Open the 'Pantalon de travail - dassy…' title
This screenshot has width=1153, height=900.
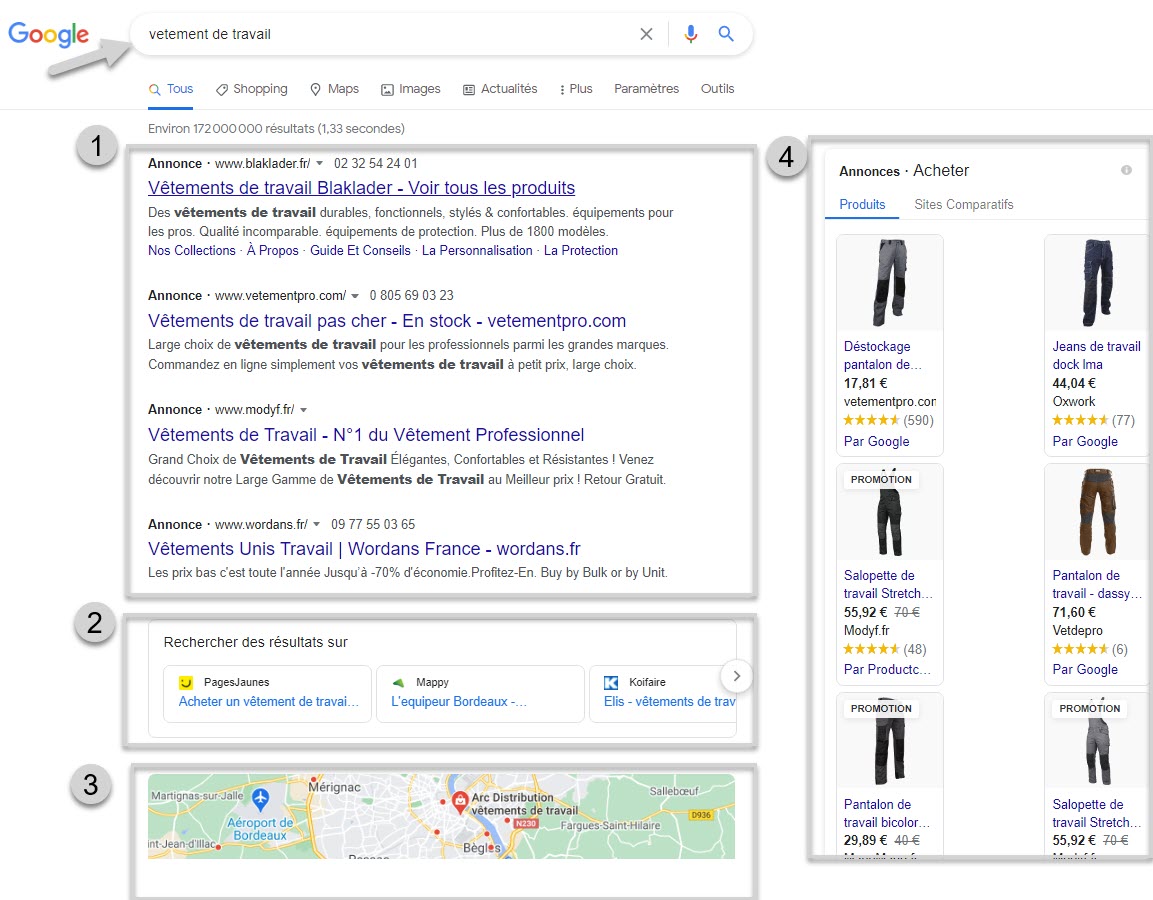[1096, 585]
